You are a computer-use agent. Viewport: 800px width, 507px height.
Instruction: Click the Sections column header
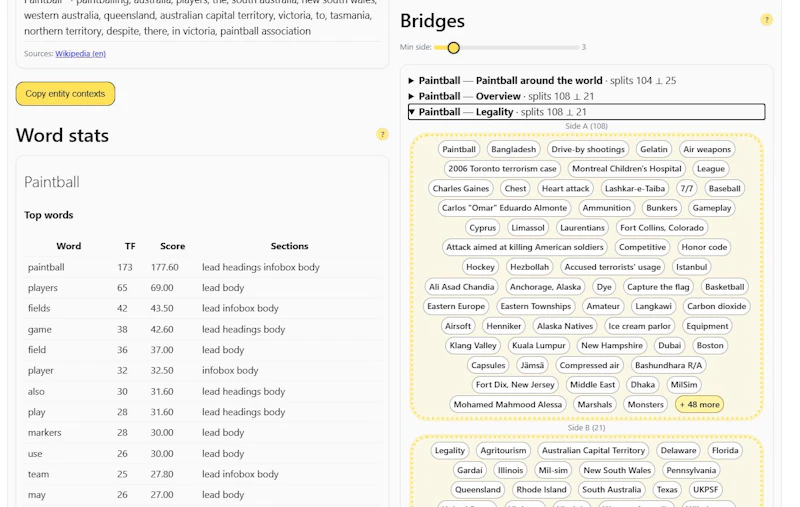pyautogui.click(x=289, y=246)
